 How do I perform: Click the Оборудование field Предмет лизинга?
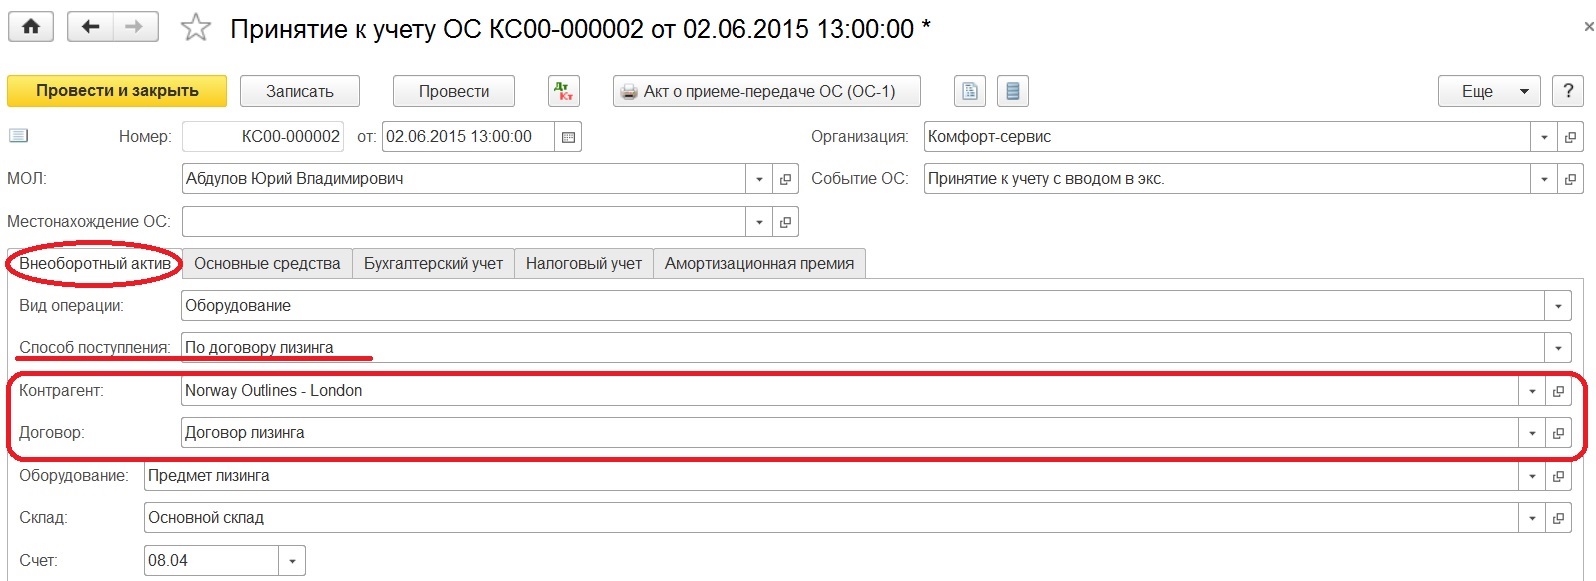click(x=831, y=476)
